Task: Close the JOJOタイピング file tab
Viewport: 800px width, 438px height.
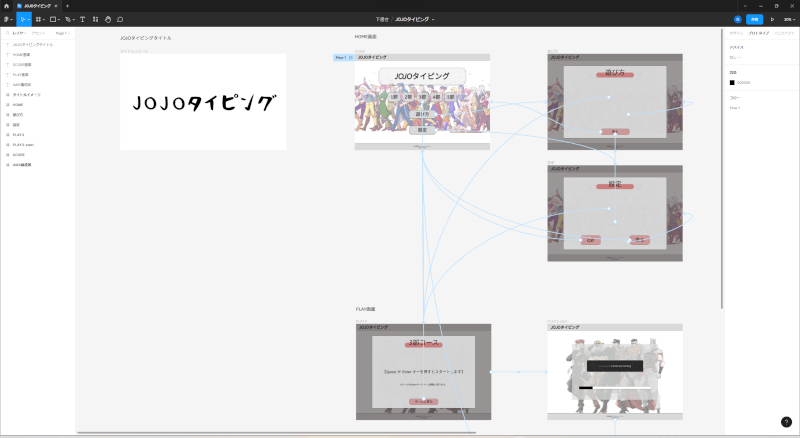Action: (x=56, y=6)
